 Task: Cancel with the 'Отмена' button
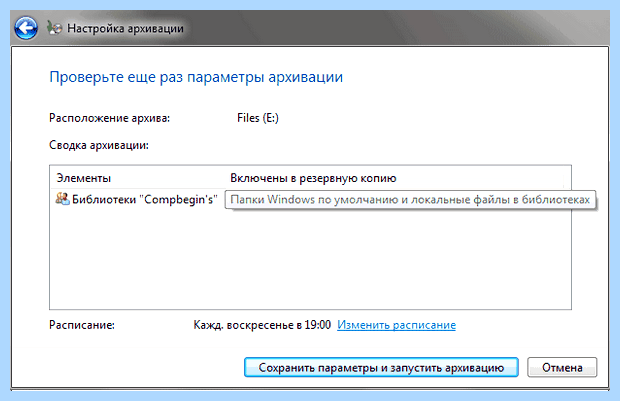coord(562,367)
